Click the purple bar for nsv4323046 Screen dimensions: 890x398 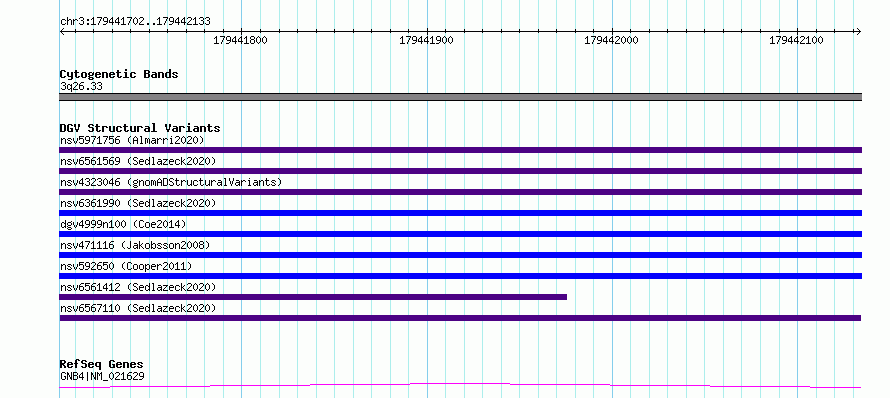click(460, 192)
